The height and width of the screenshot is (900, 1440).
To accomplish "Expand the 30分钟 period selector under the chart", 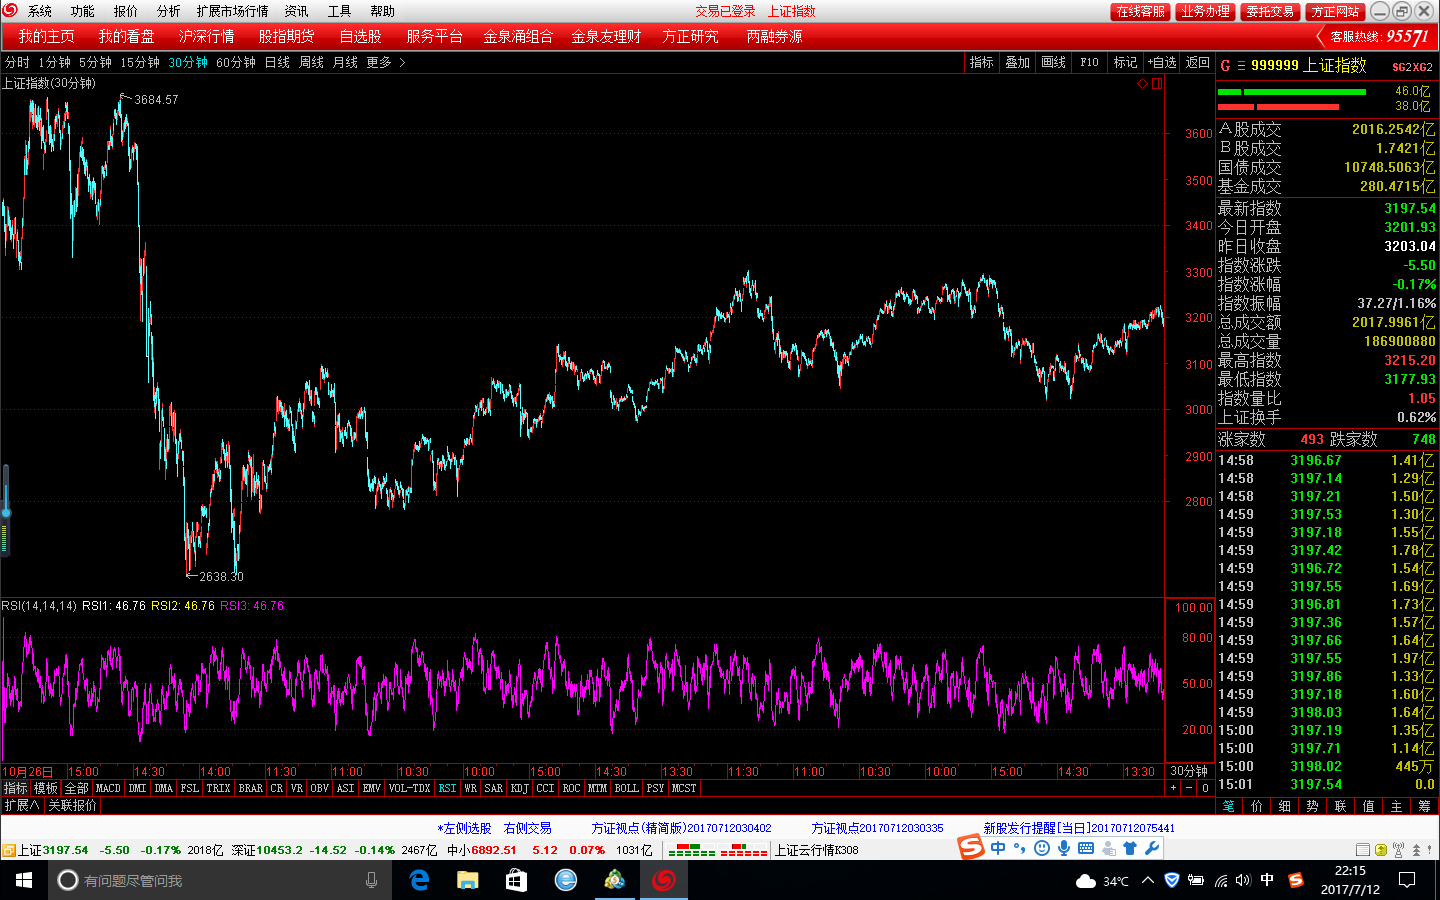I will [1189, 772].
